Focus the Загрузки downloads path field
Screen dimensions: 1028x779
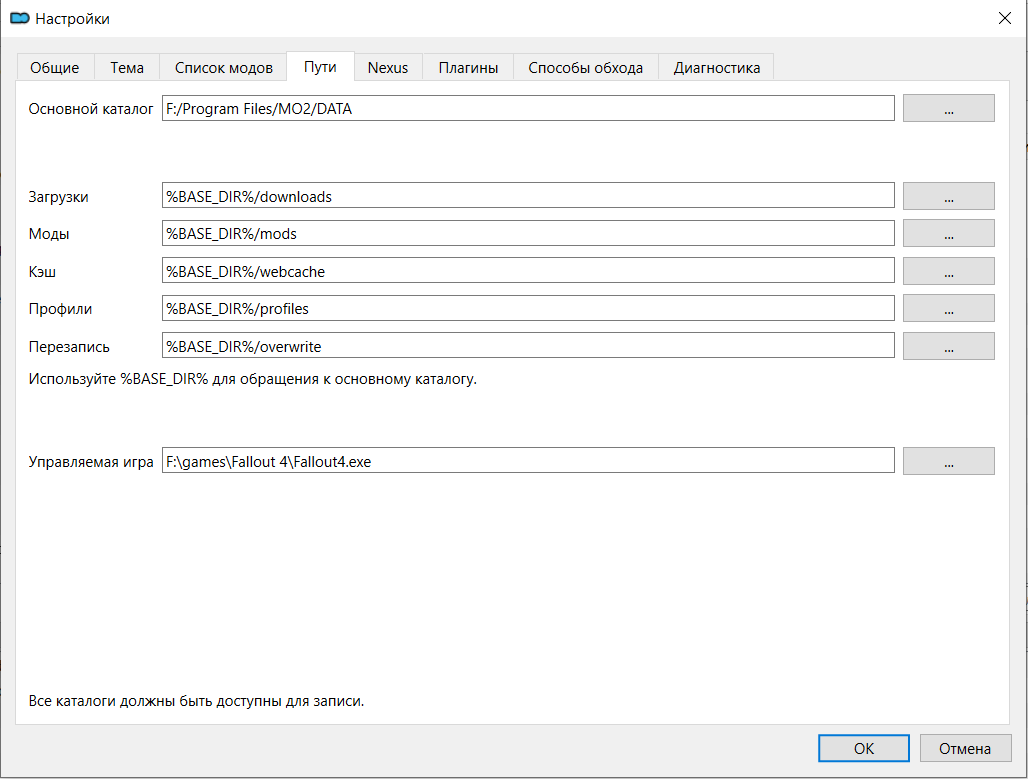point(527,196)
